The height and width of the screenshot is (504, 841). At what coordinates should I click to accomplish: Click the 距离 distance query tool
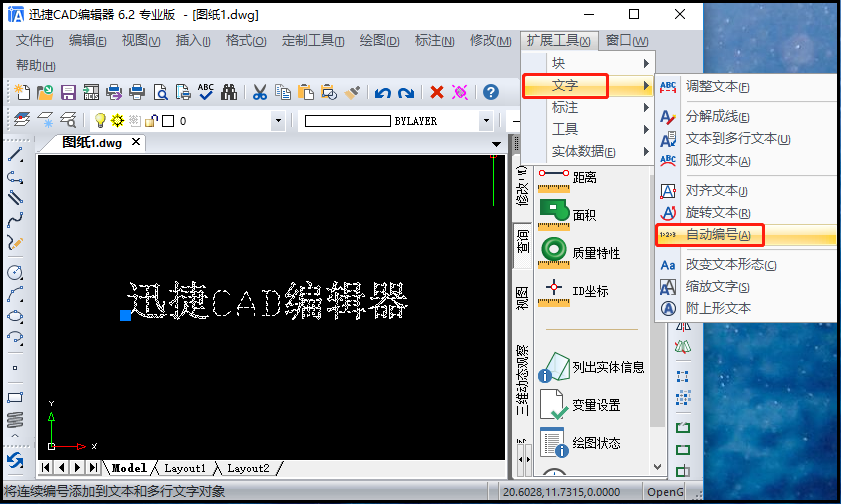pos(568,180)
